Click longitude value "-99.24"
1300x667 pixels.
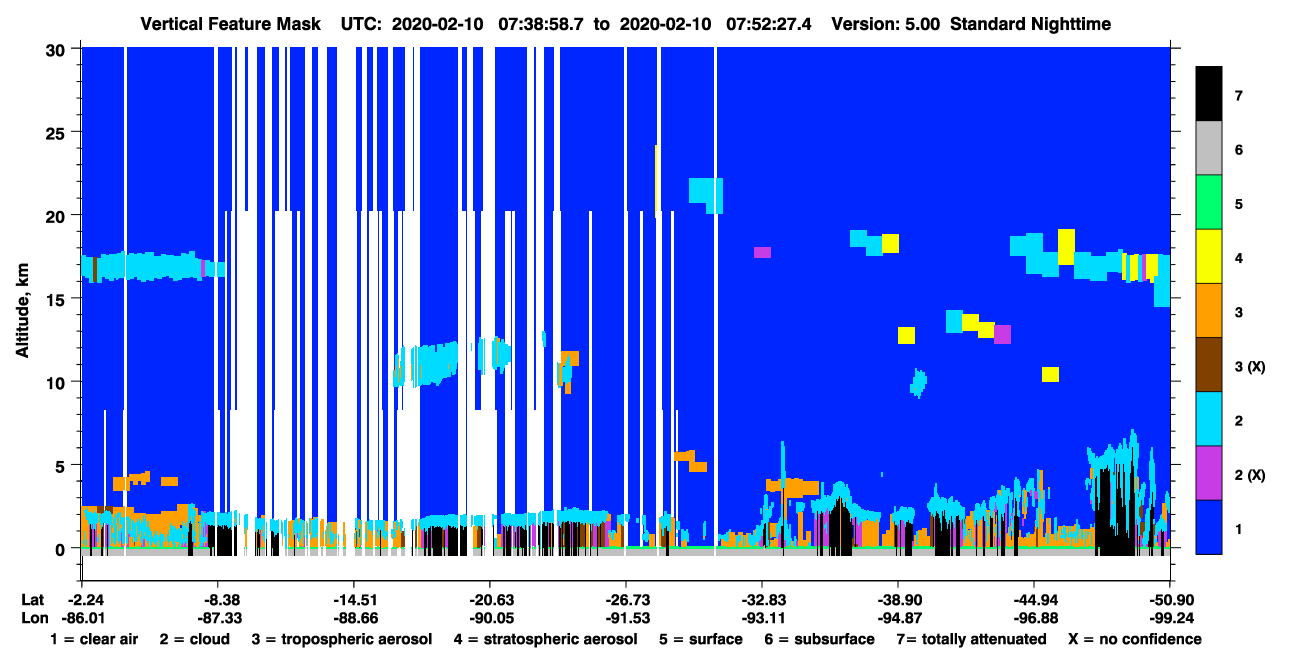pyautogui.click(x=1170, y=619)
